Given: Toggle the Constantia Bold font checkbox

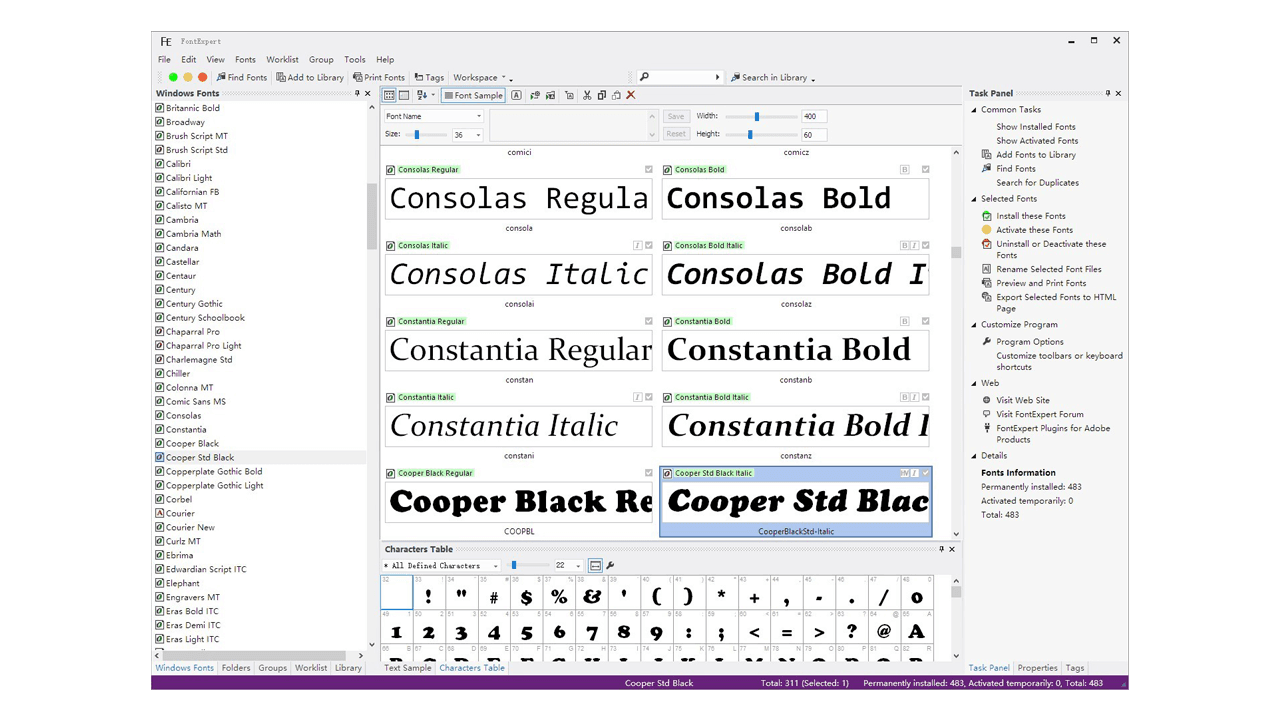Looking at the screenshot, I should pyautogui.click(x=926, y=322).
